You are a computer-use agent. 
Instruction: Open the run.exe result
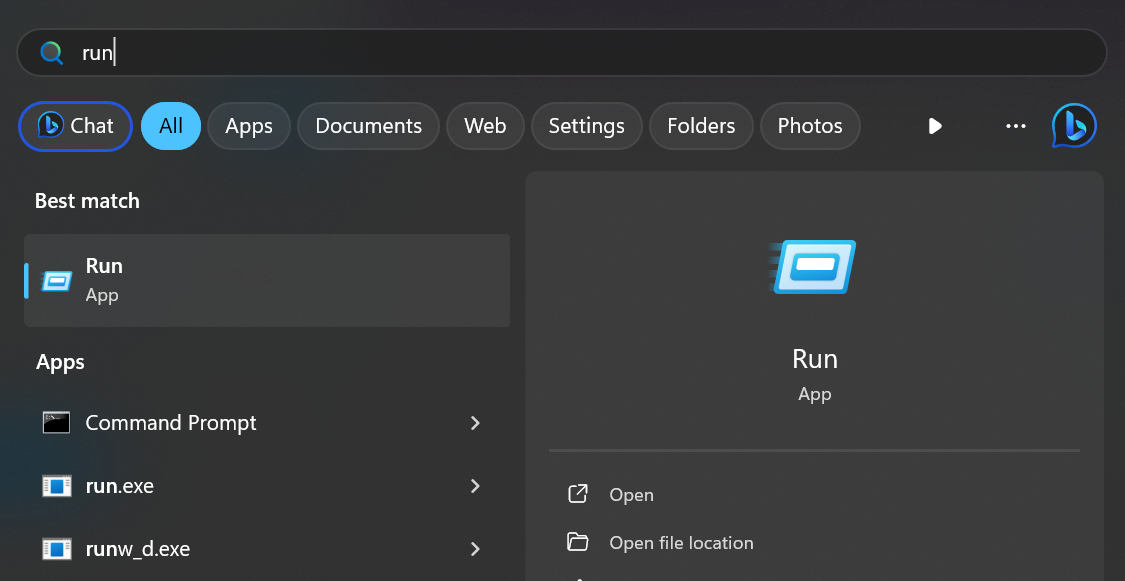(x=267, y=486)
